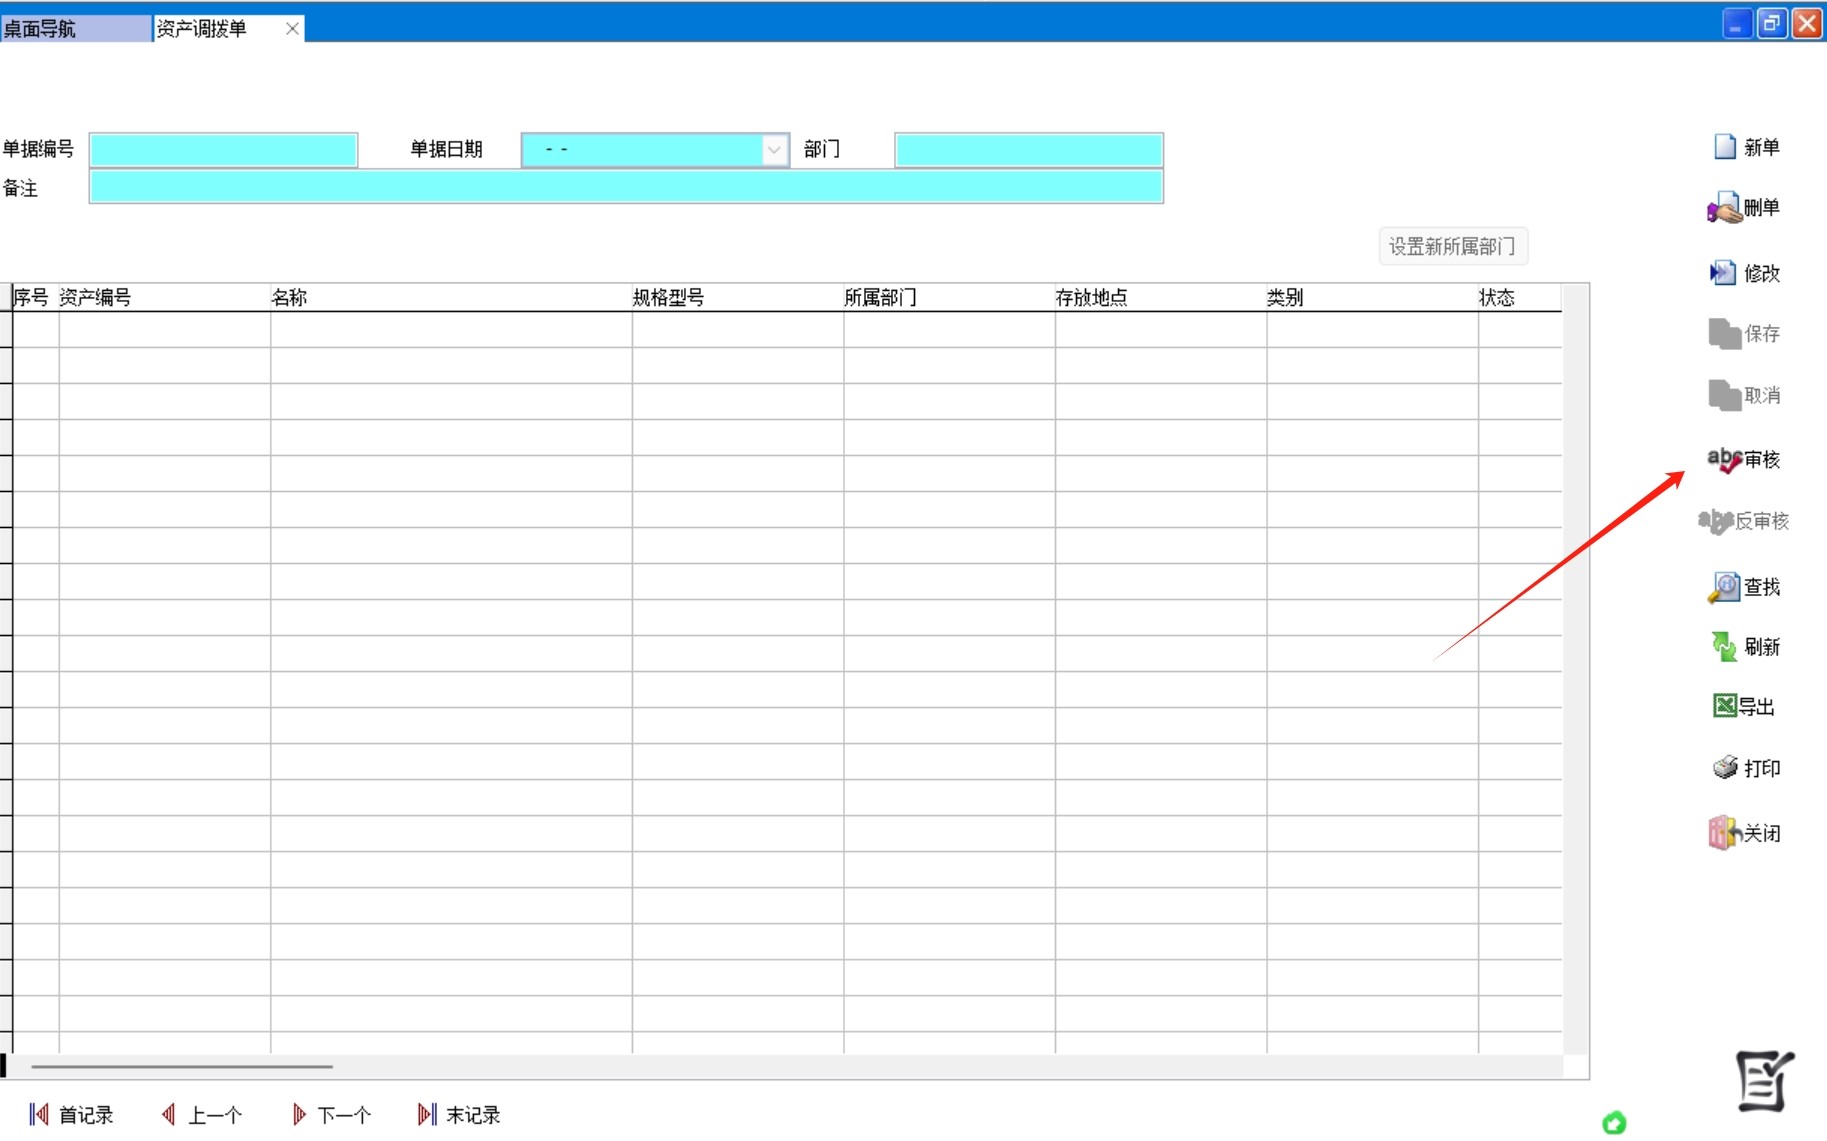Close the form using 关闭 icon
This screenshot has height=1141, width=1827.
pos(1724,833)
